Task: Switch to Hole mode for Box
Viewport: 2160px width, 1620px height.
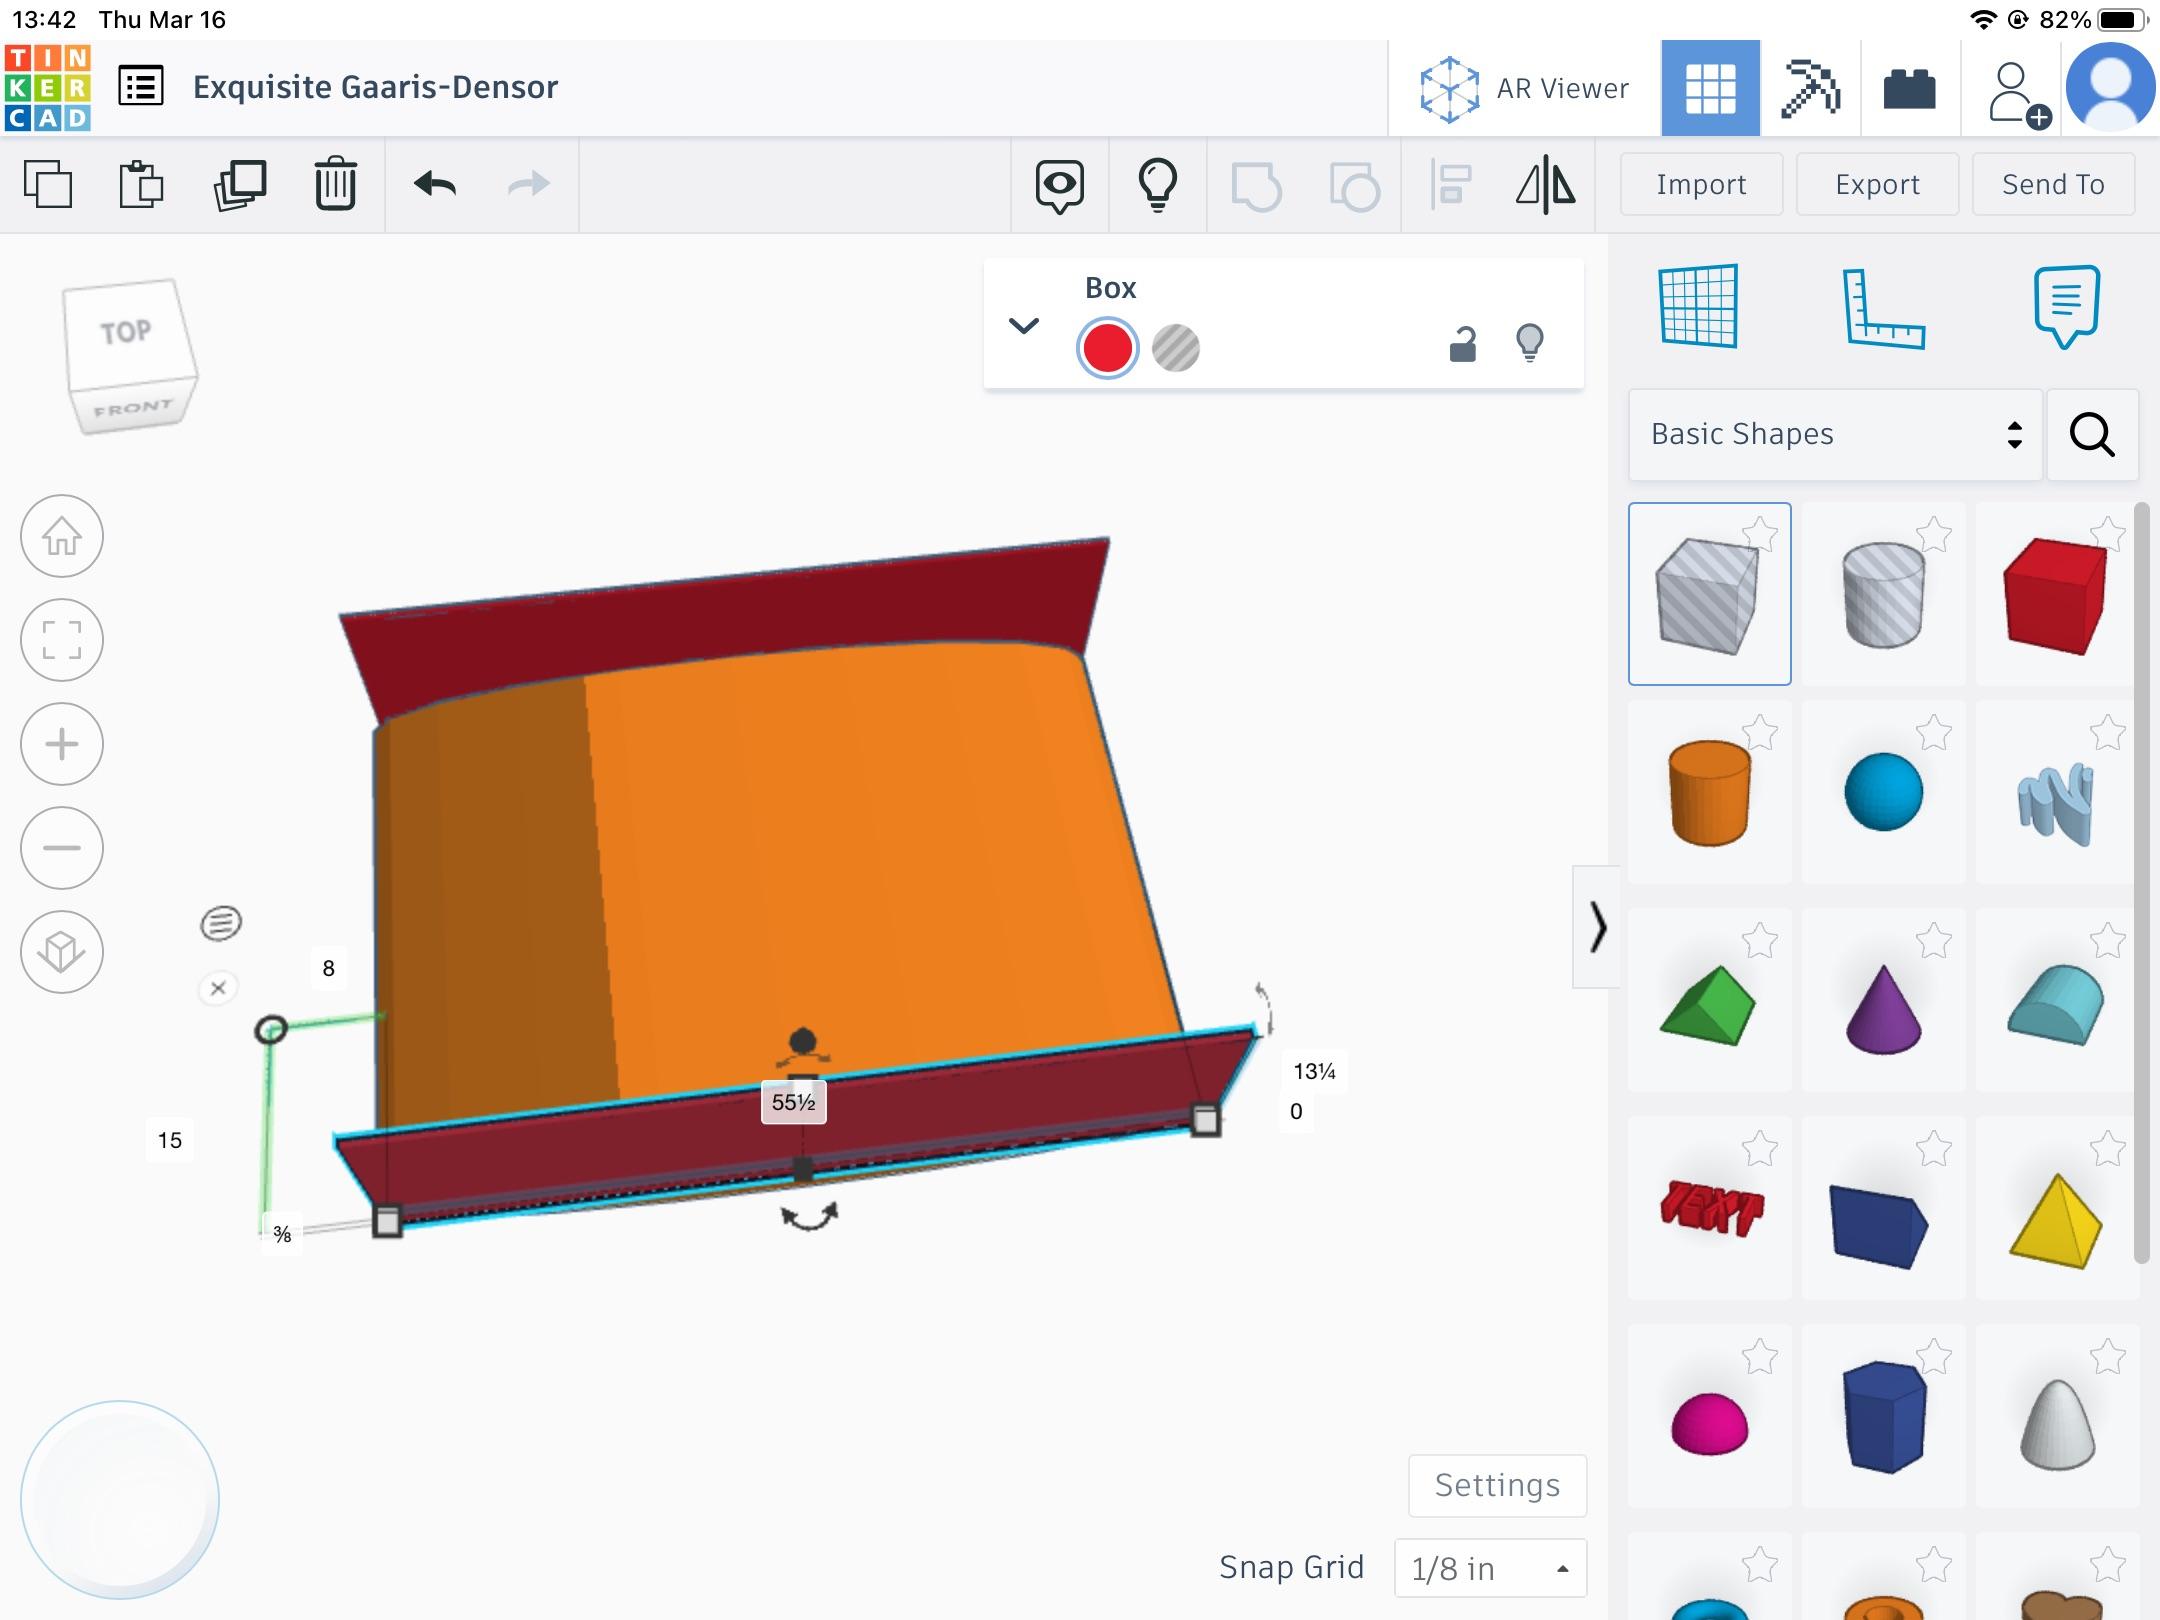Action: (1175, 349)
